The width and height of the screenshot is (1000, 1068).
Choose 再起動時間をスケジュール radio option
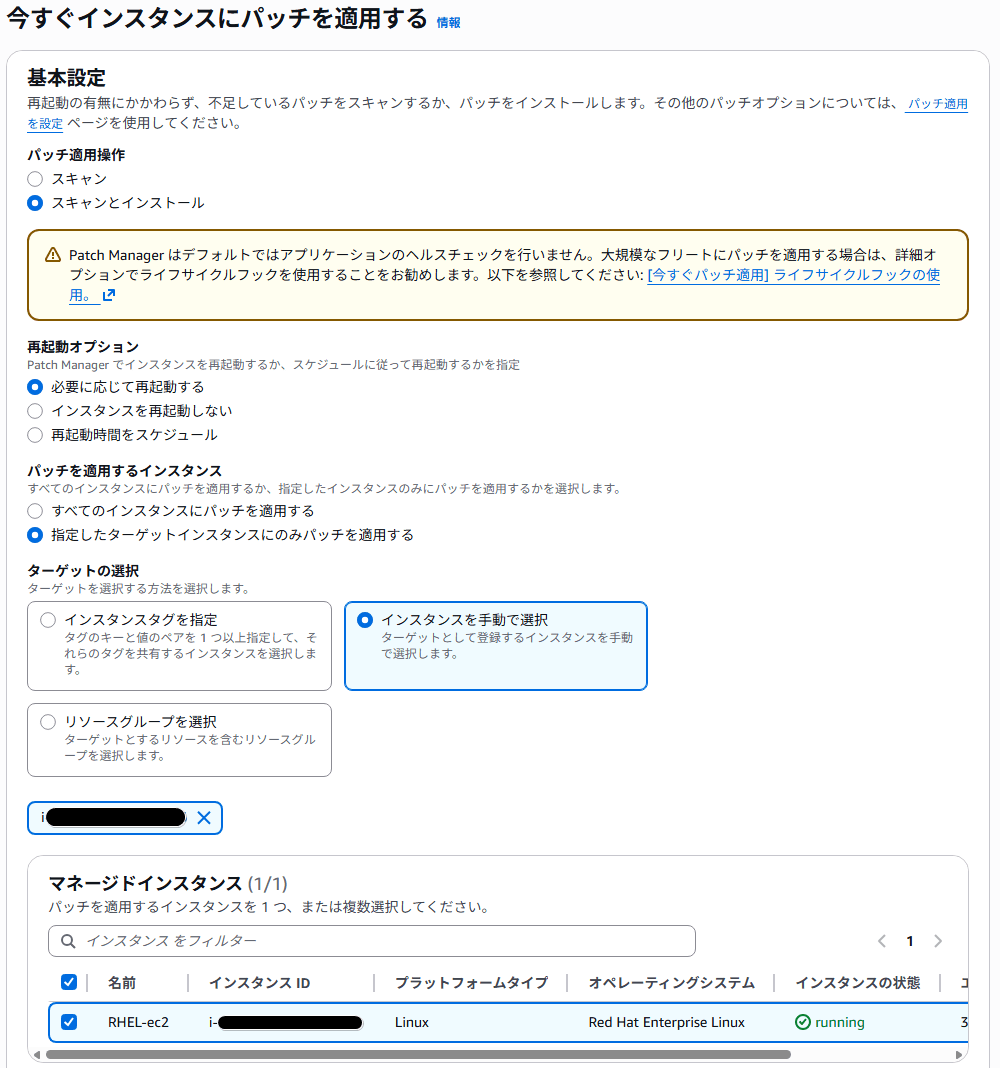click(35, 435)
